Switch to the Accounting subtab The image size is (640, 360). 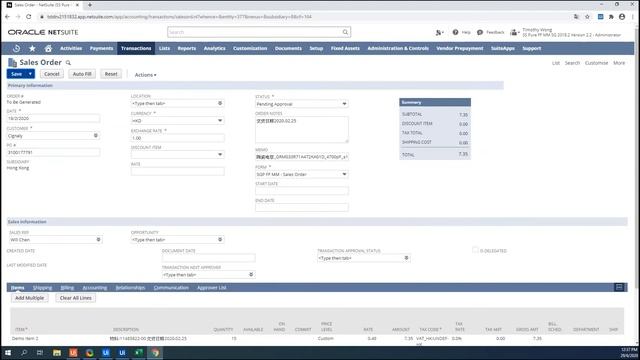point(95,288)
